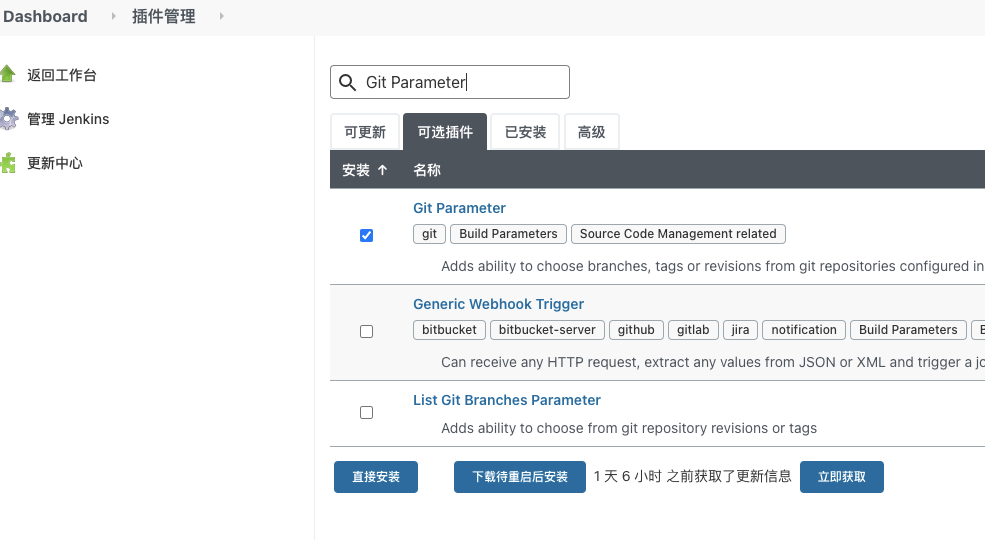Open the 已安装 tab
The height and width of the screenshot is (540, 985).
click(525, 132)
